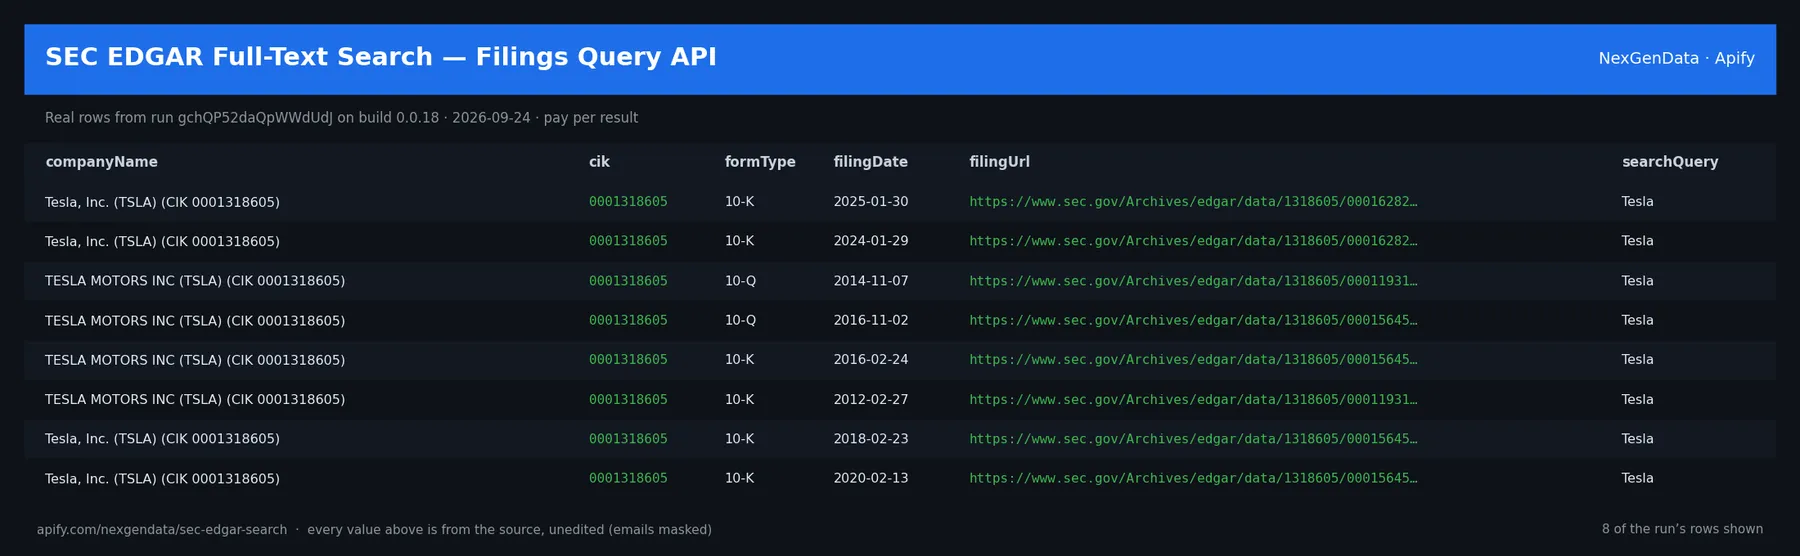The width and height of the screenshot is (1800, 556).
Task: Click the 10-Q form type in 2016-11-02 row
Action: [x=740, y=320]
